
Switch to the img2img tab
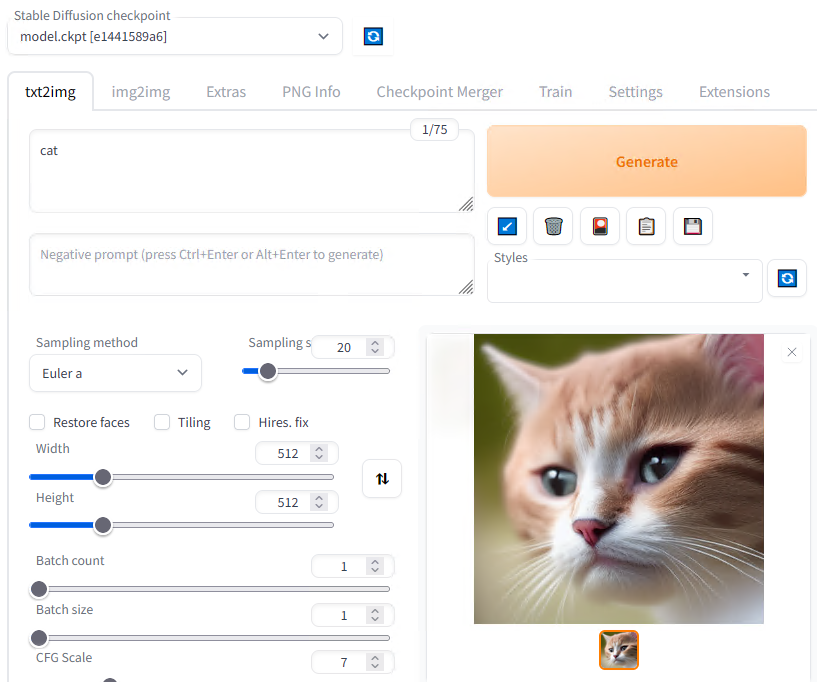point(140,91)
